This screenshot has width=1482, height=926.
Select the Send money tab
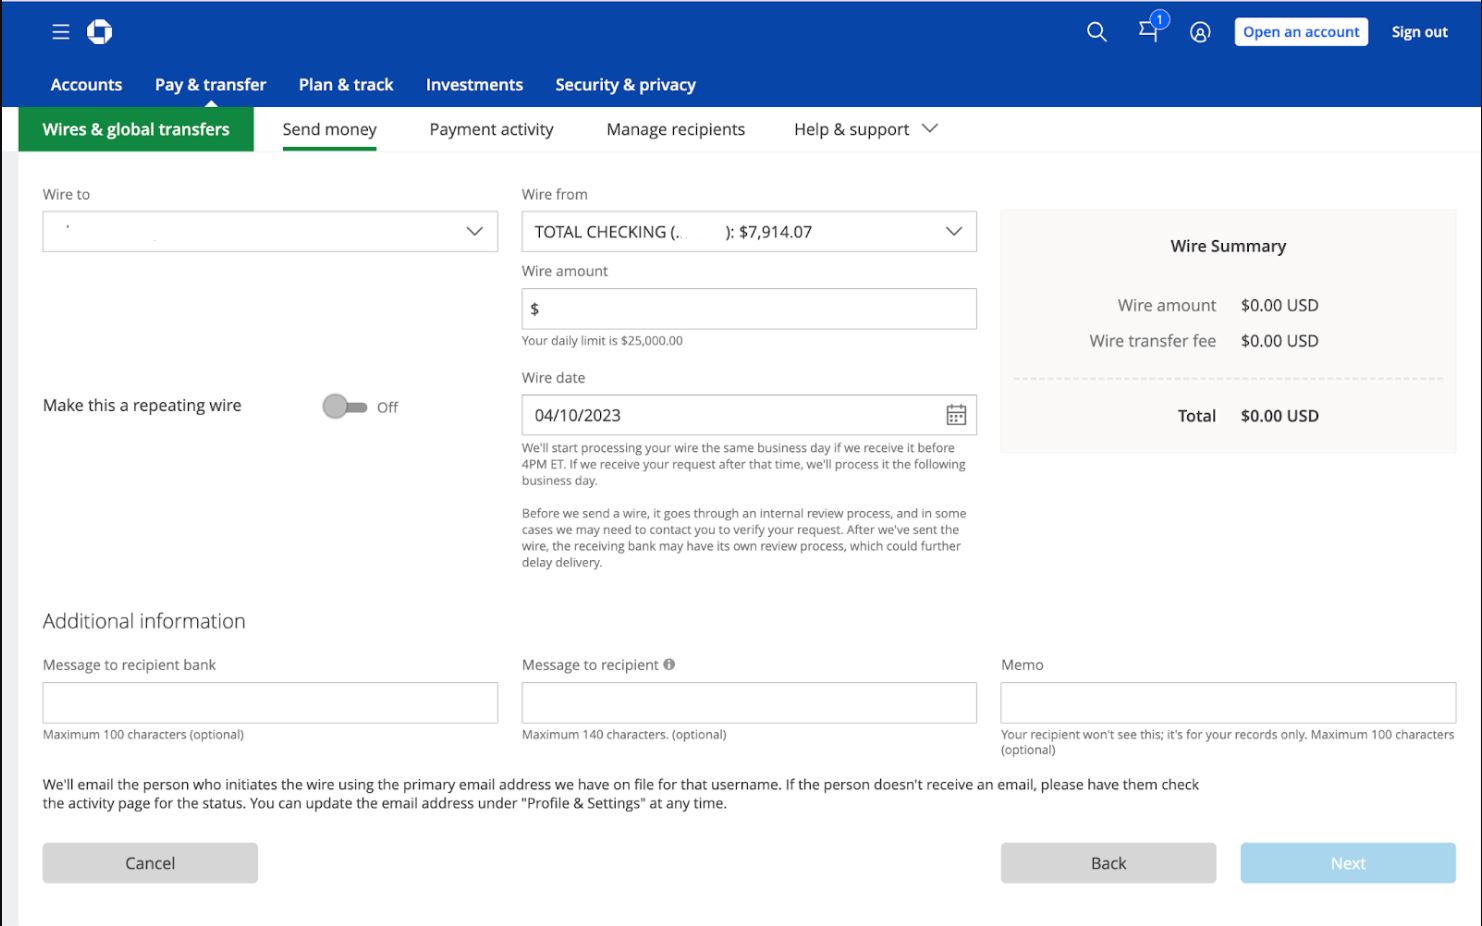(329, 129)
